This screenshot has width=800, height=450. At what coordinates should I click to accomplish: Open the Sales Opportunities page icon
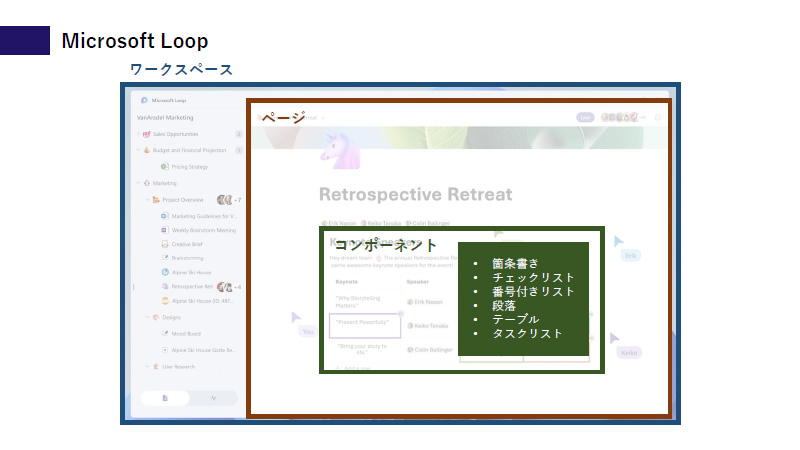146,134
